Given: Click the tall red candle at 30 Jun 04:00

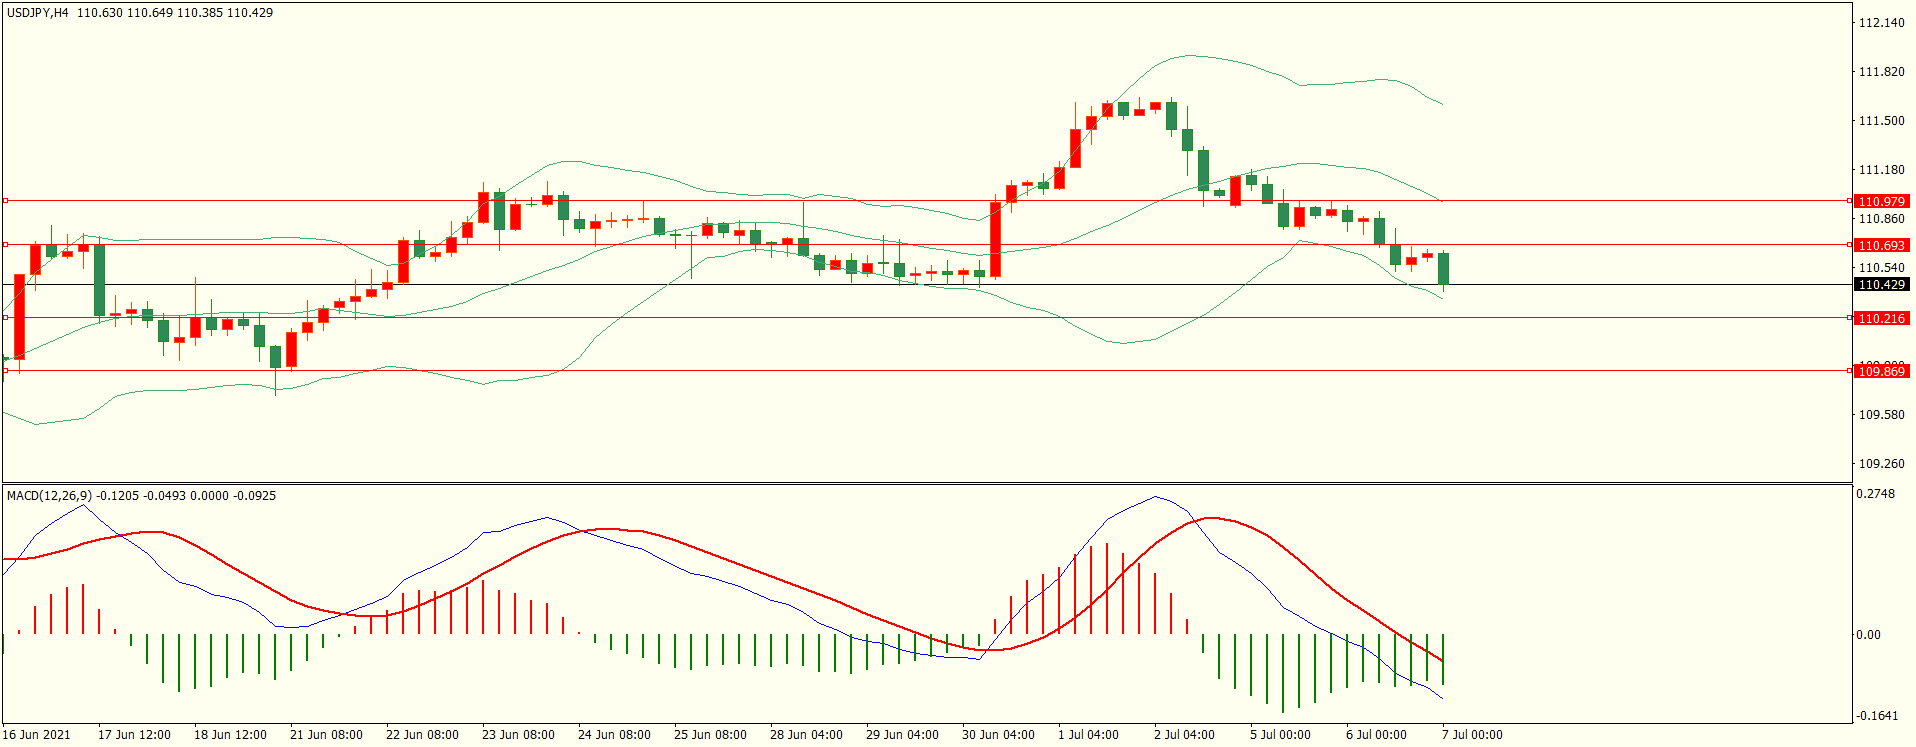Looking at the screenshot, I should pos(995,240).
